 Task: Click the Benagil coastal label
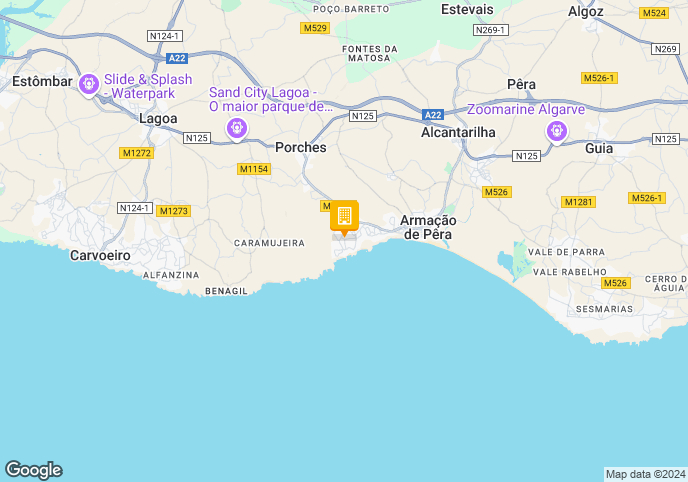(226, 291)
